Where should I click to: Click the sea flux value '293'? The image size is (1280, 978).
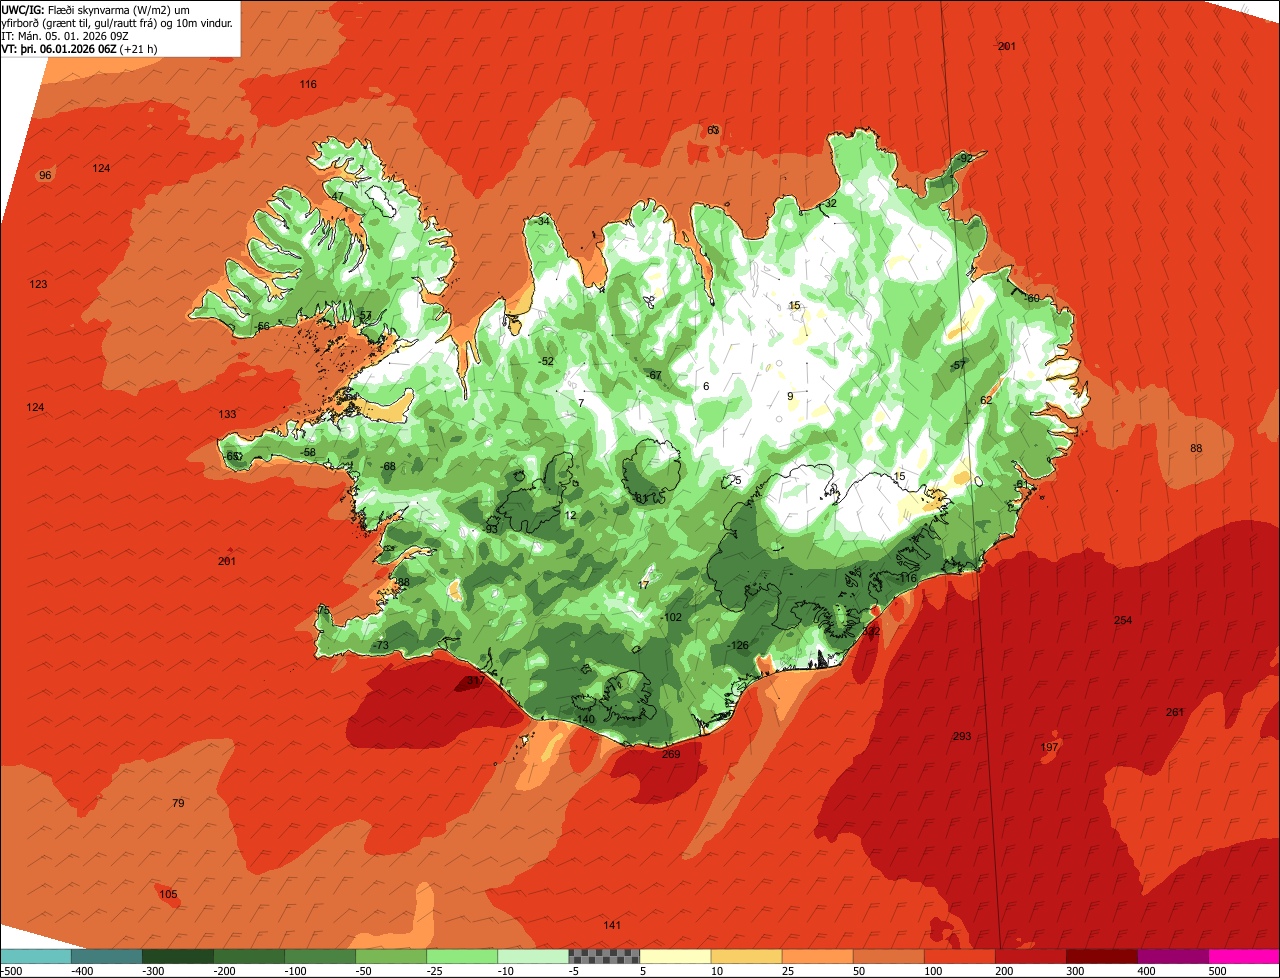[x=962, y=737]
